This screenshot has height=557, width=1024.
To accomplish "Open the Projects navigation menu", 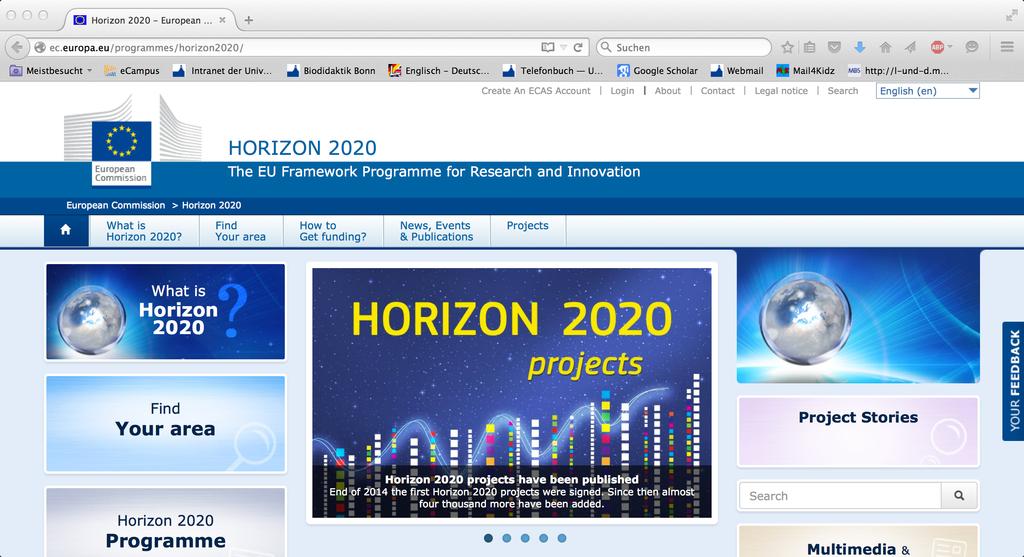I will (528, 231).
